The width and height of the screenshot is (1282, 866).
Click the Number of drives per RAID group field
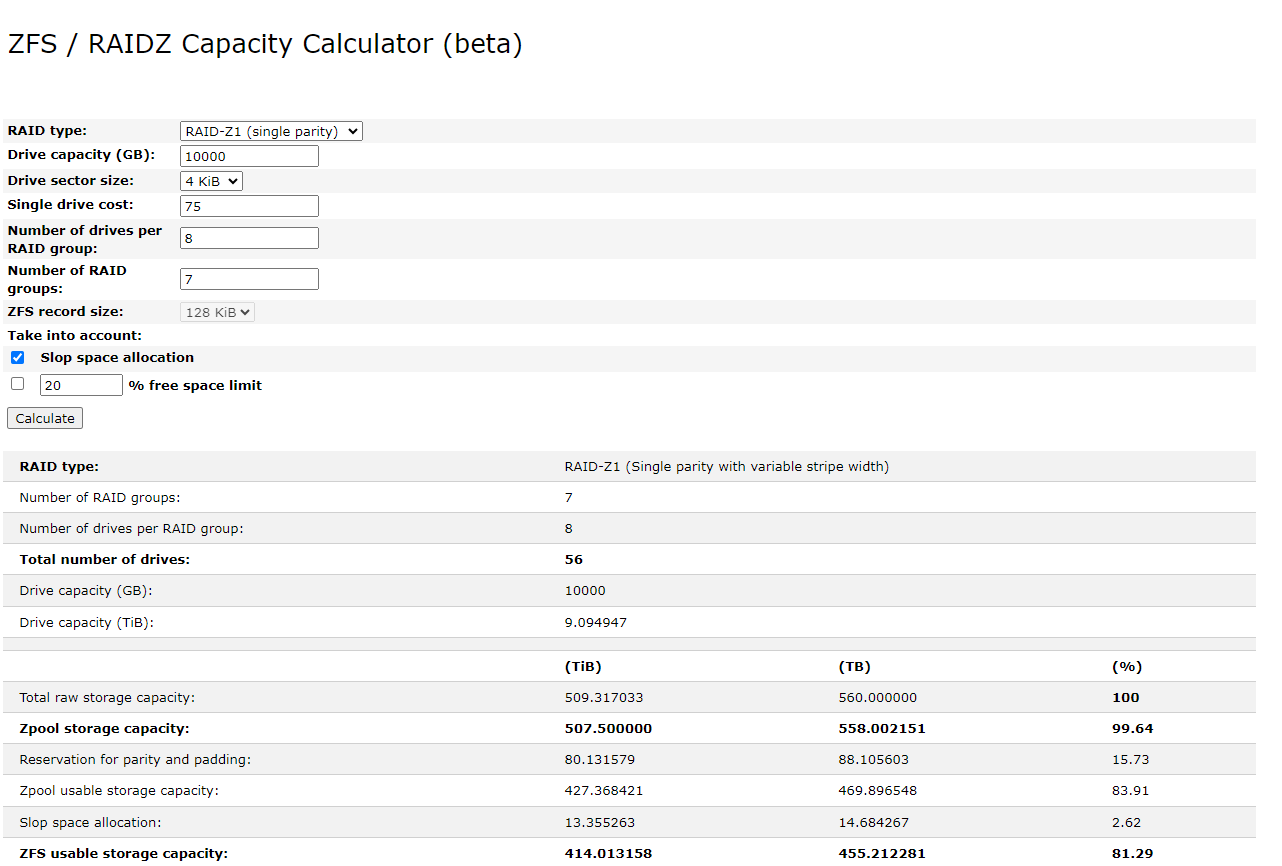[249, 238]
